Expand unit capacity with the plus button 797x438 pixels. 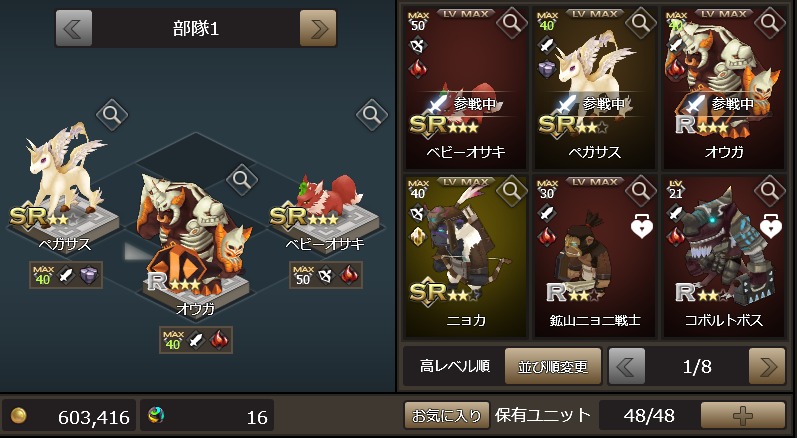[x=743, y=416]
